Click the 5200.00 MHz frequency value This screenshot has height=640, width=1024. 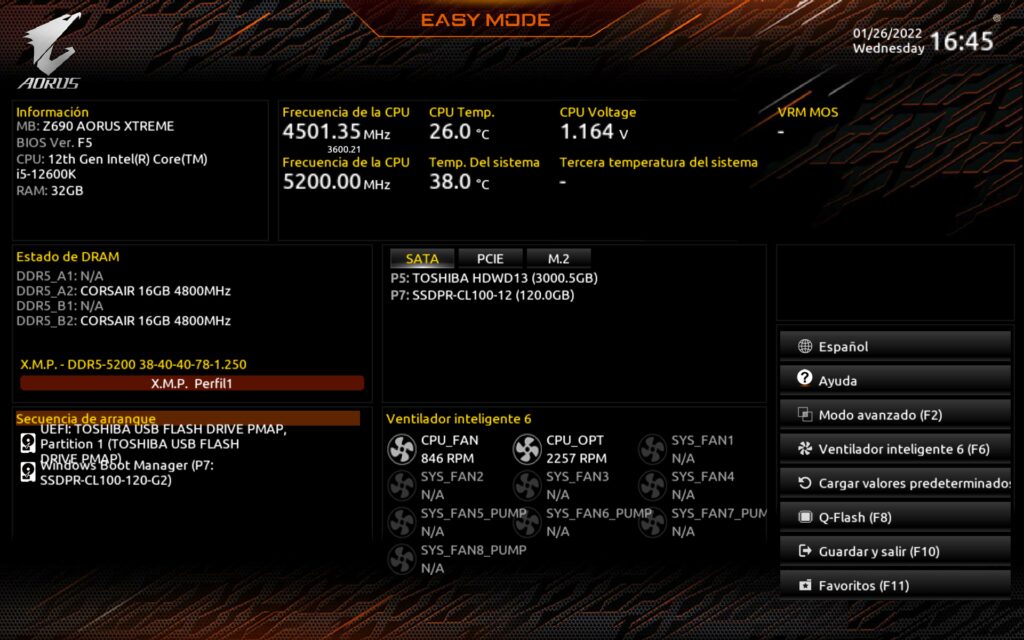tap(336, 182)
